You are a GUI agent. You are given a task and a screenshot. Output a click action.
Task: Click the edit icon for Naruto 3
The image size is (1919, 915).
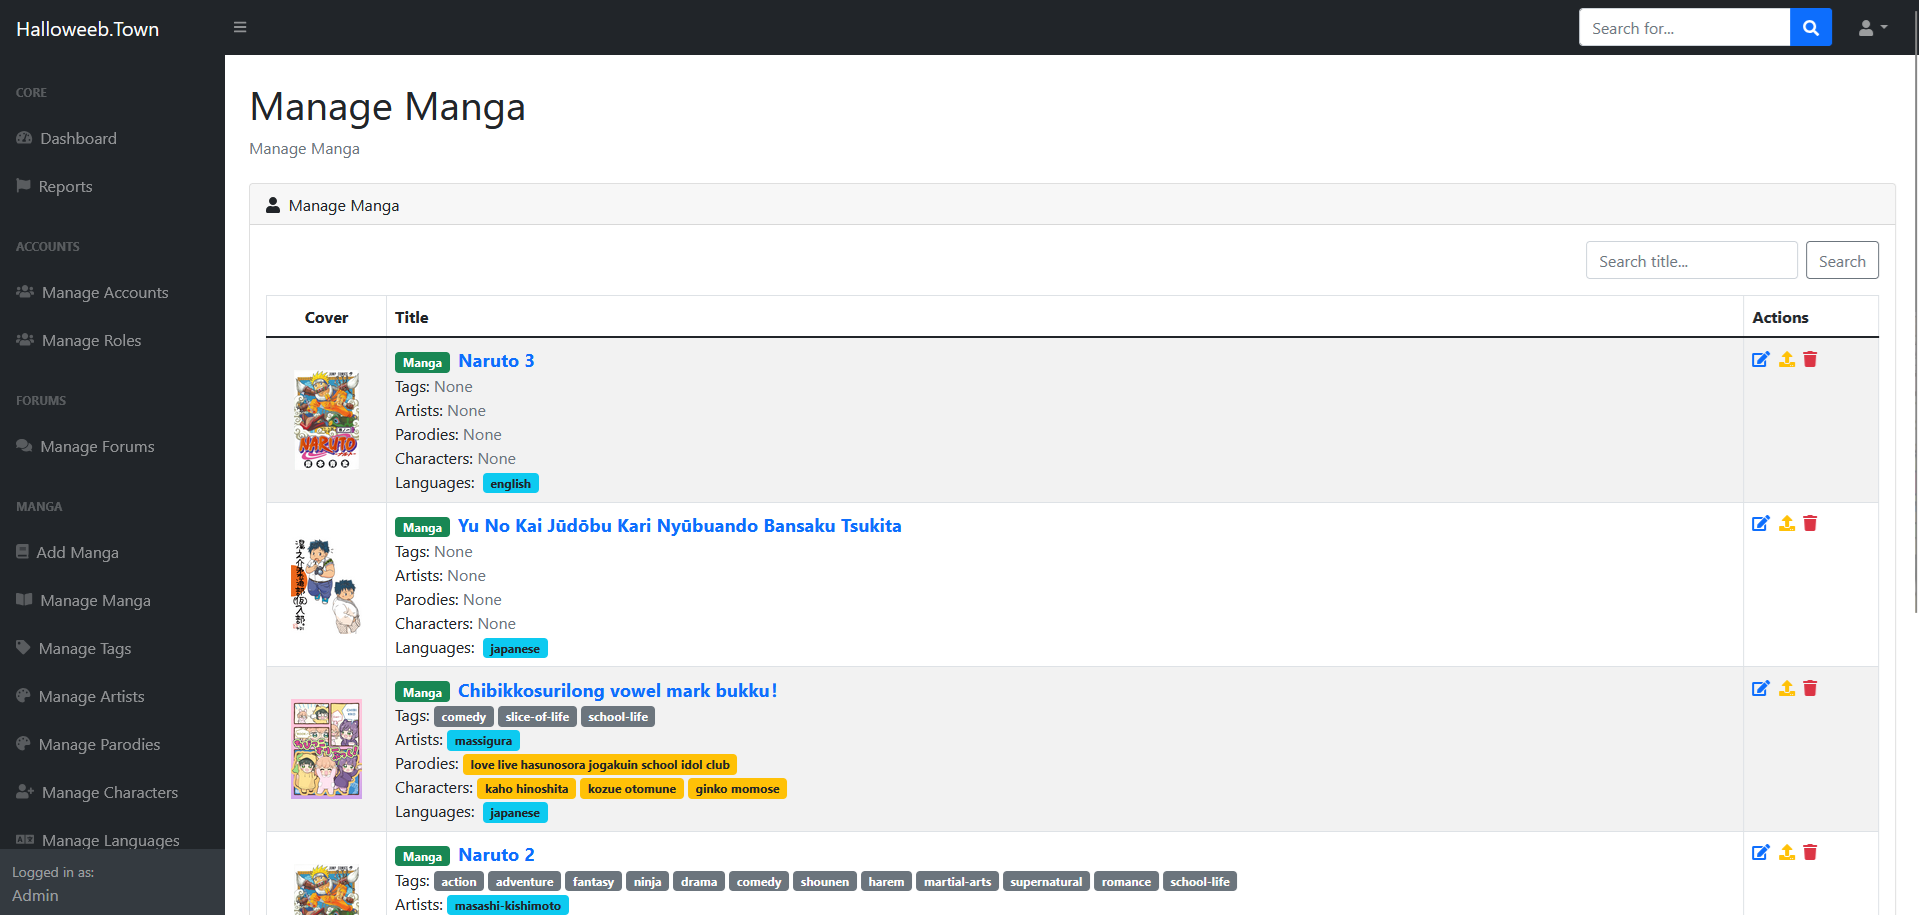(x=1761, y=359)
